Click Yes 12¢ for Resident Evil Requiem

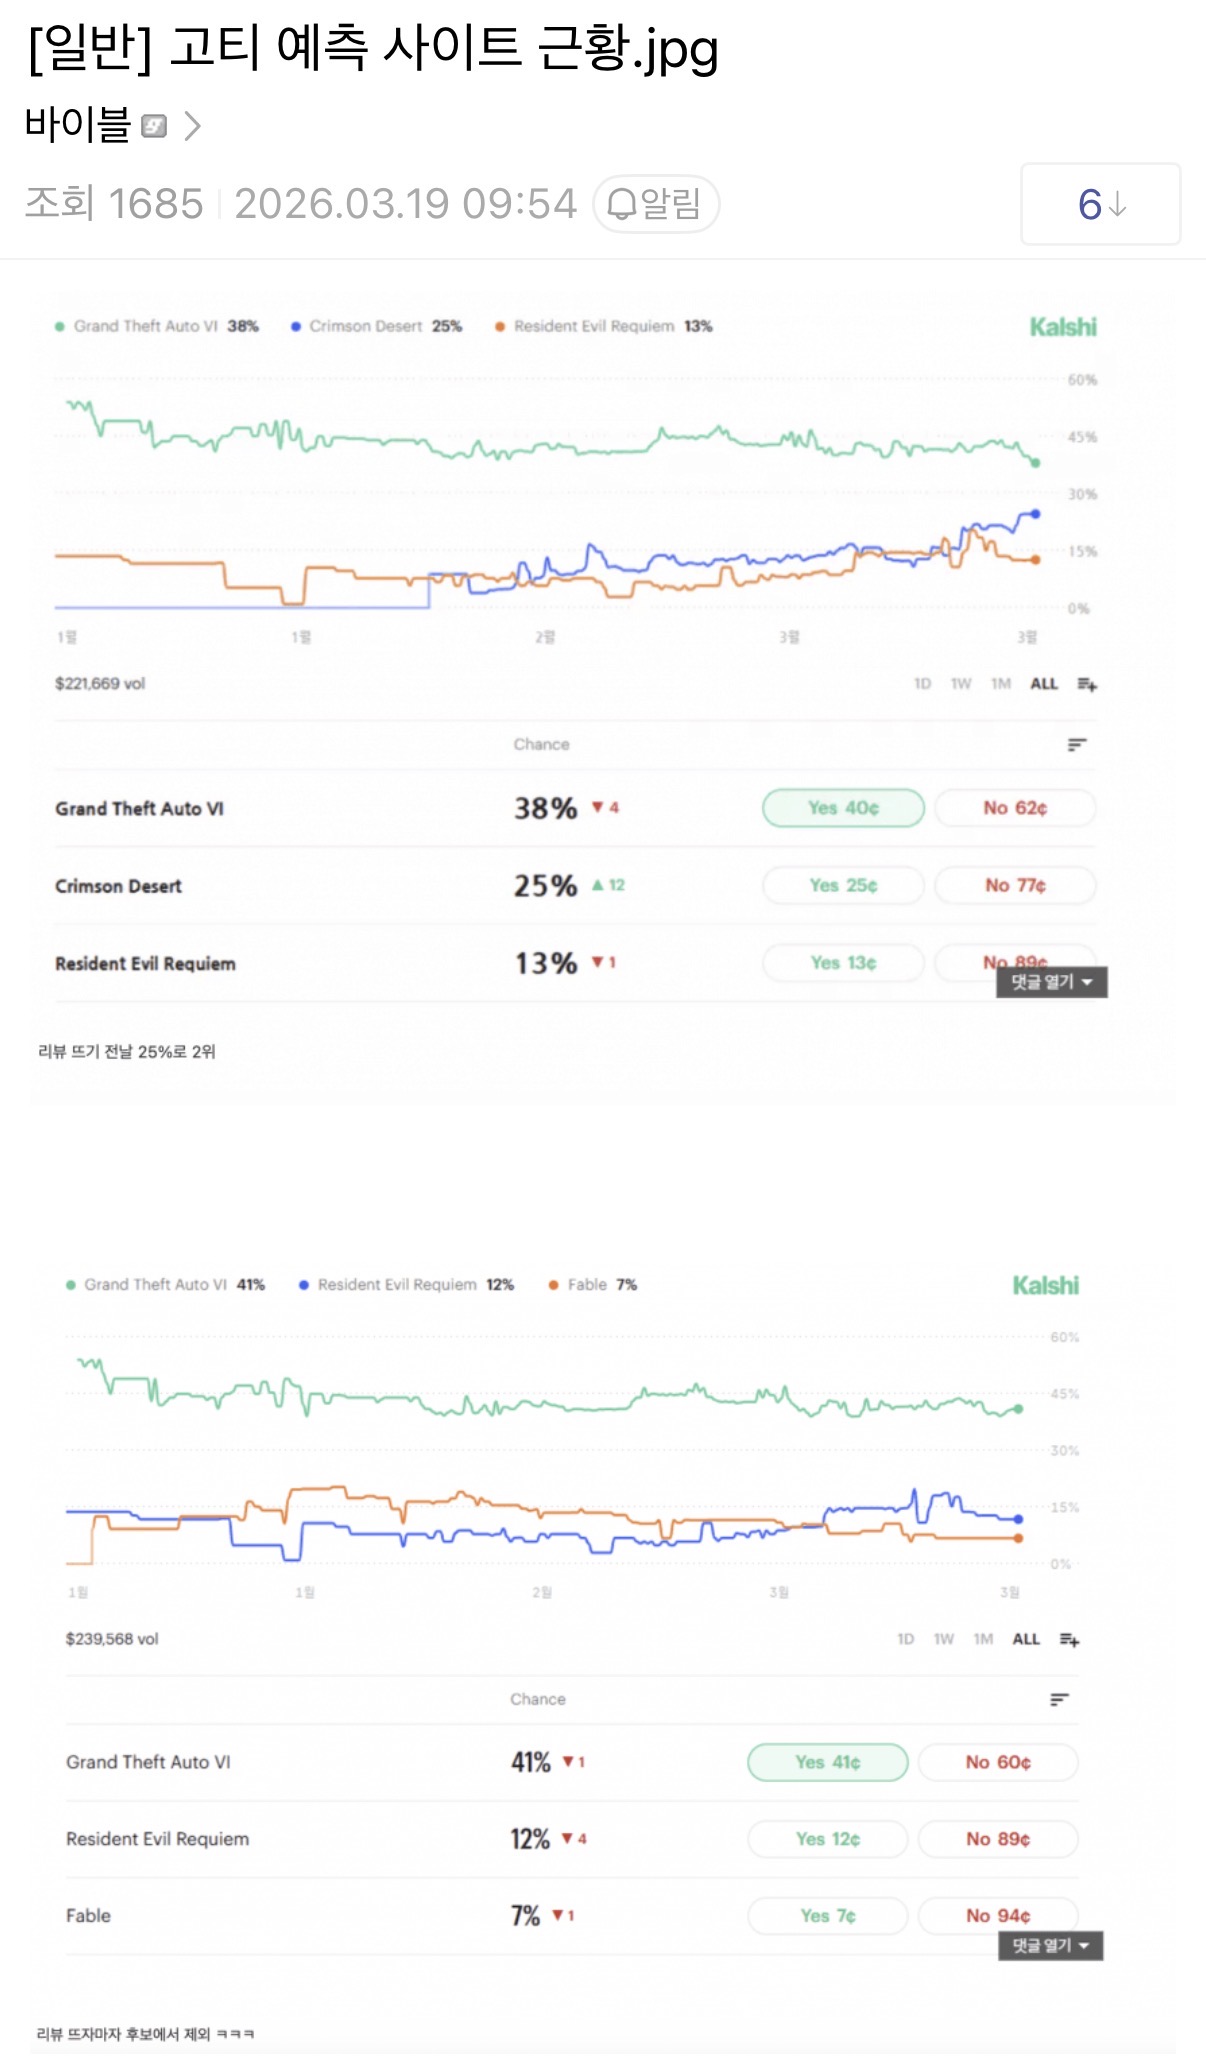(827, 1839)
